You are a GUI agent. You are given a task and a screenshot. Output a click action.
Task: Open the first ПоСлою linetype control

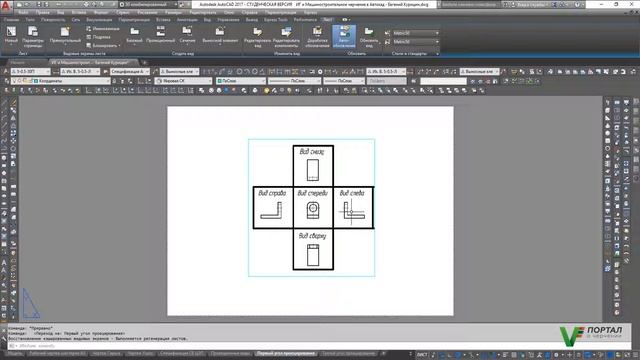tap(294, 81)
